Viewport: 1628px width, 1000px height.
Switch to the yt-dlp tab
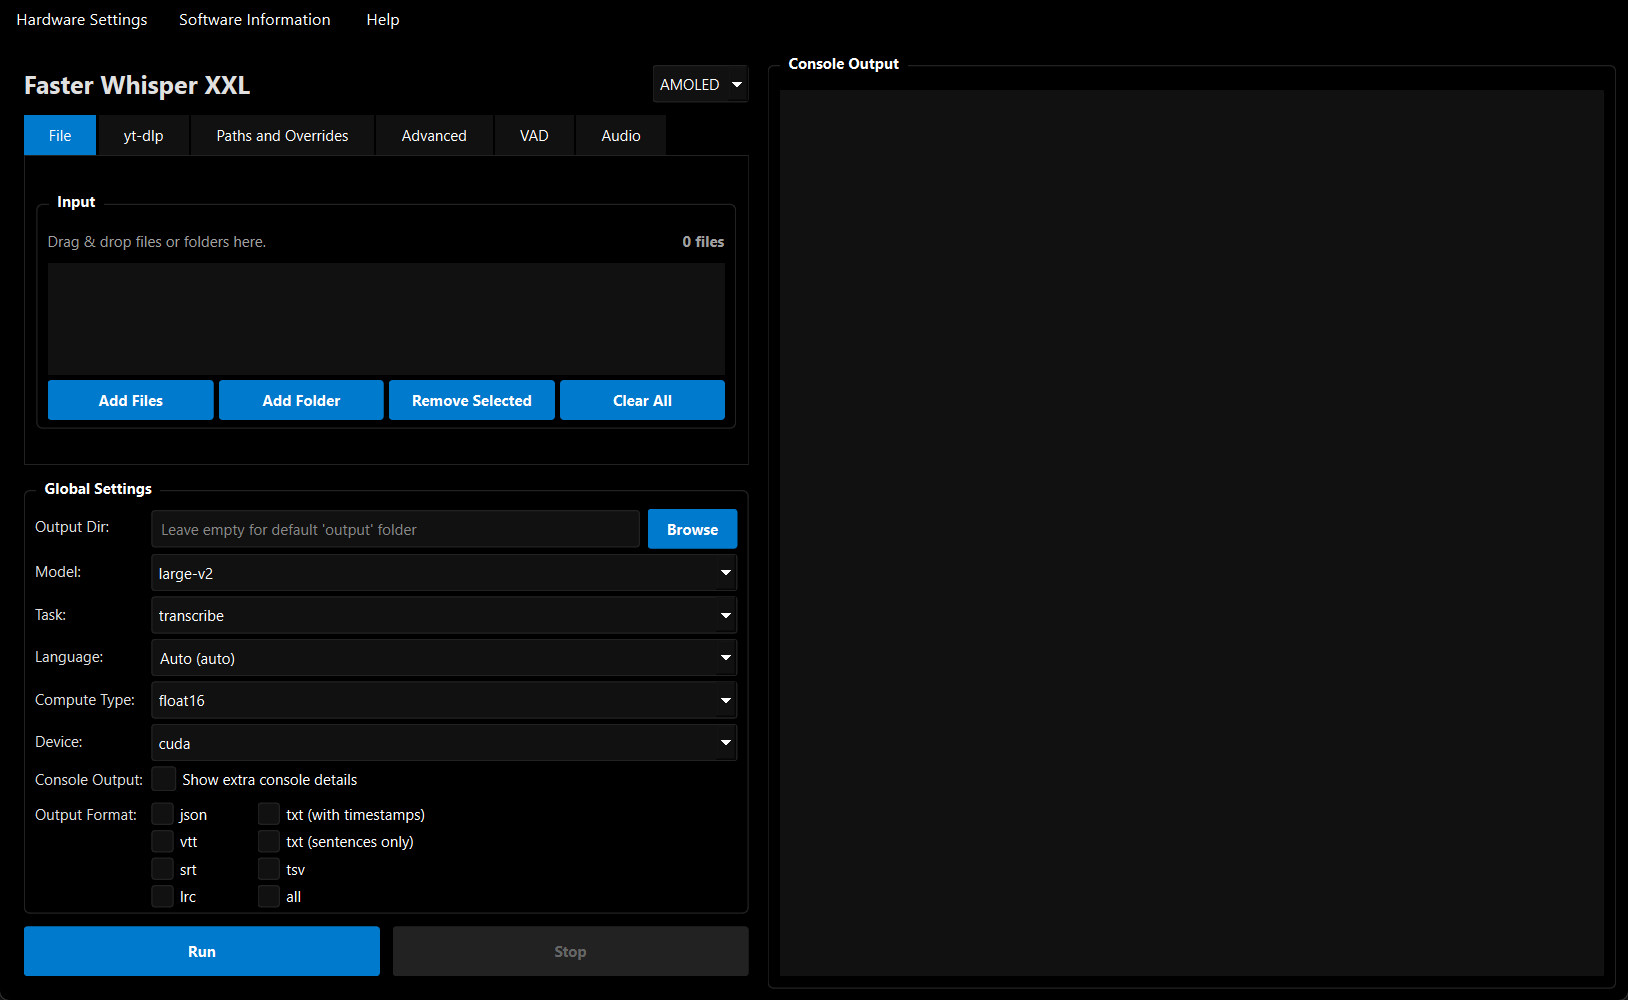click(143, 136)
